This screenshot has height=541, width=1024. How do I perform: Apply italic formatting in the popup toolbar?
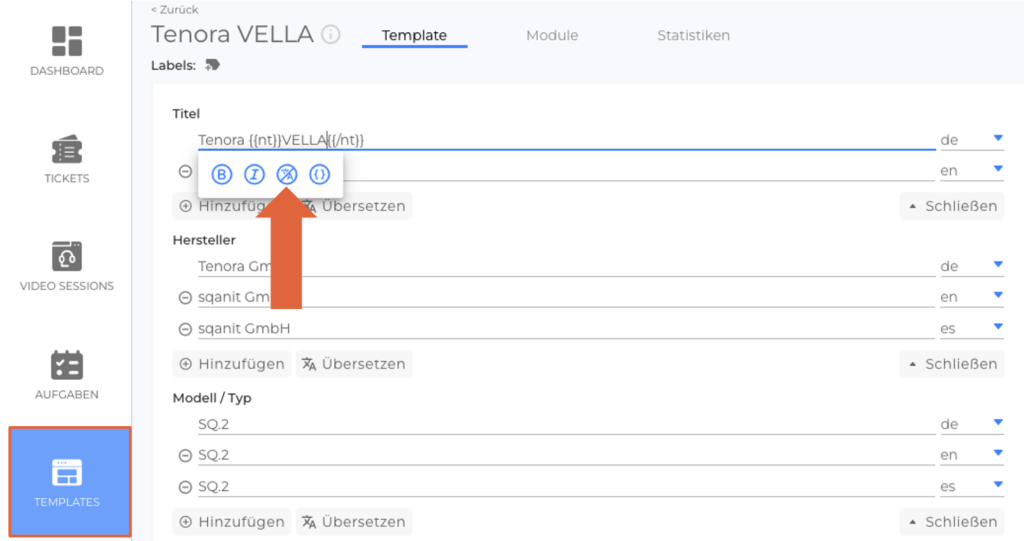[x=255, y=175]
